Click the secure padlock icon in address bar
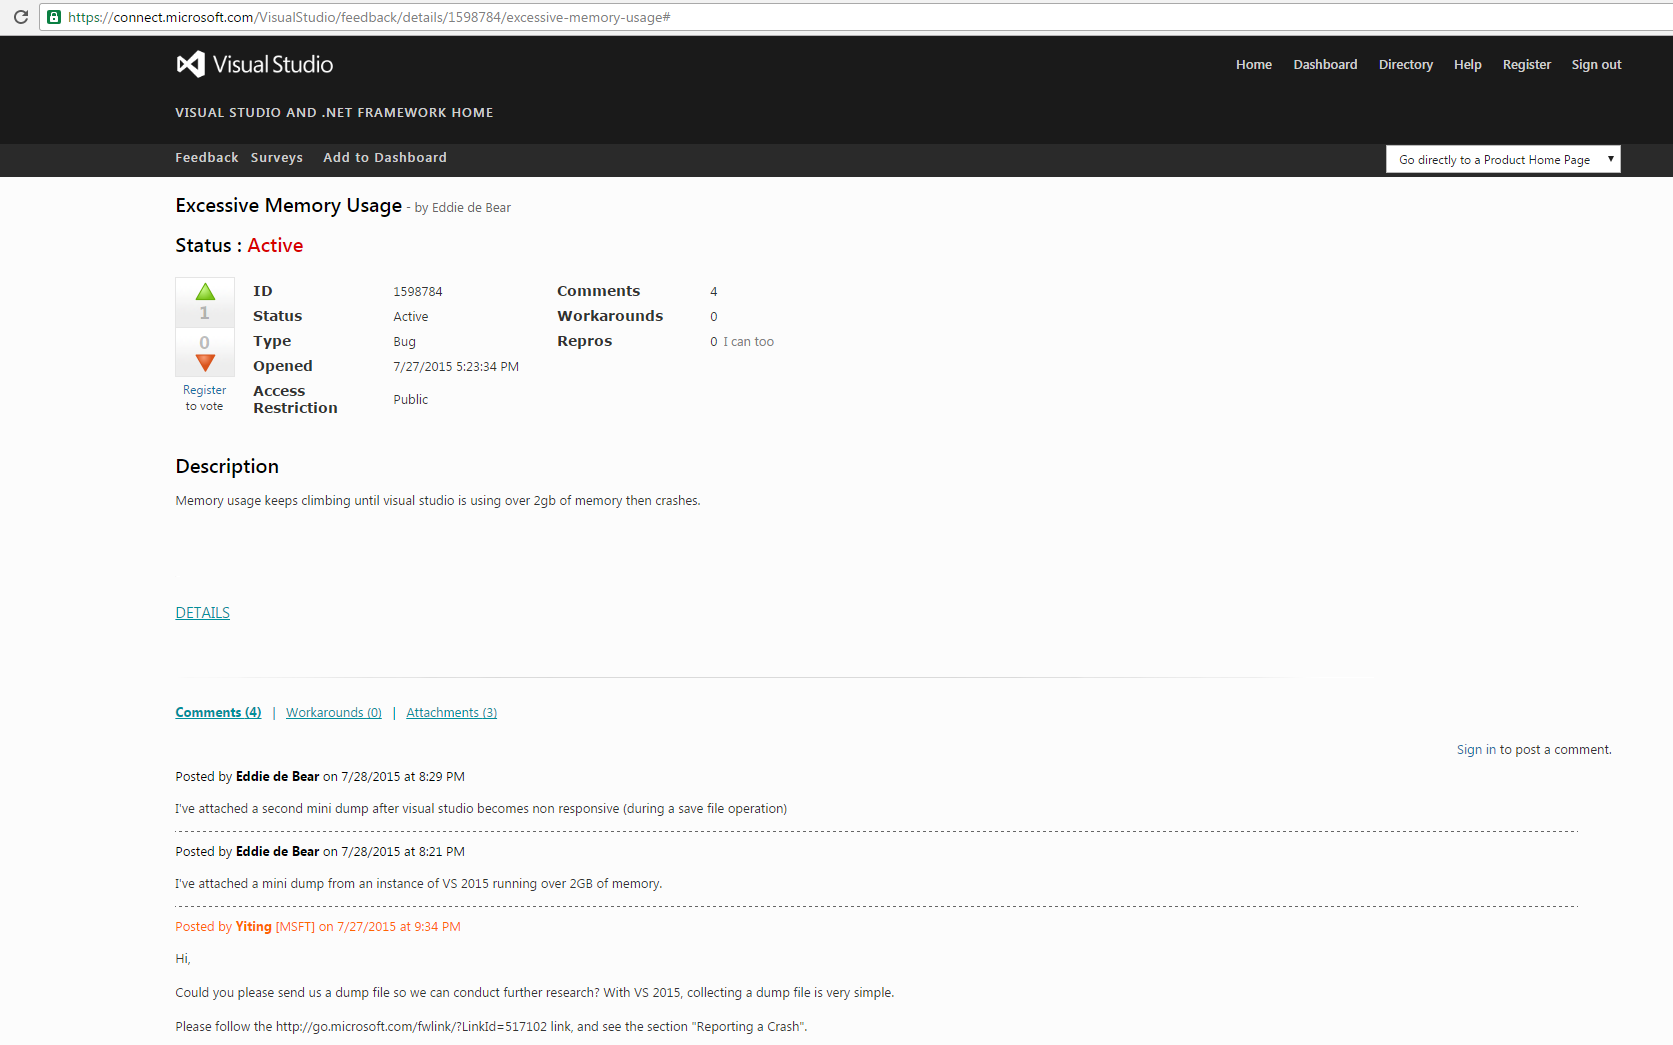Screen dimensions: 1673x1045 (54, 17)
